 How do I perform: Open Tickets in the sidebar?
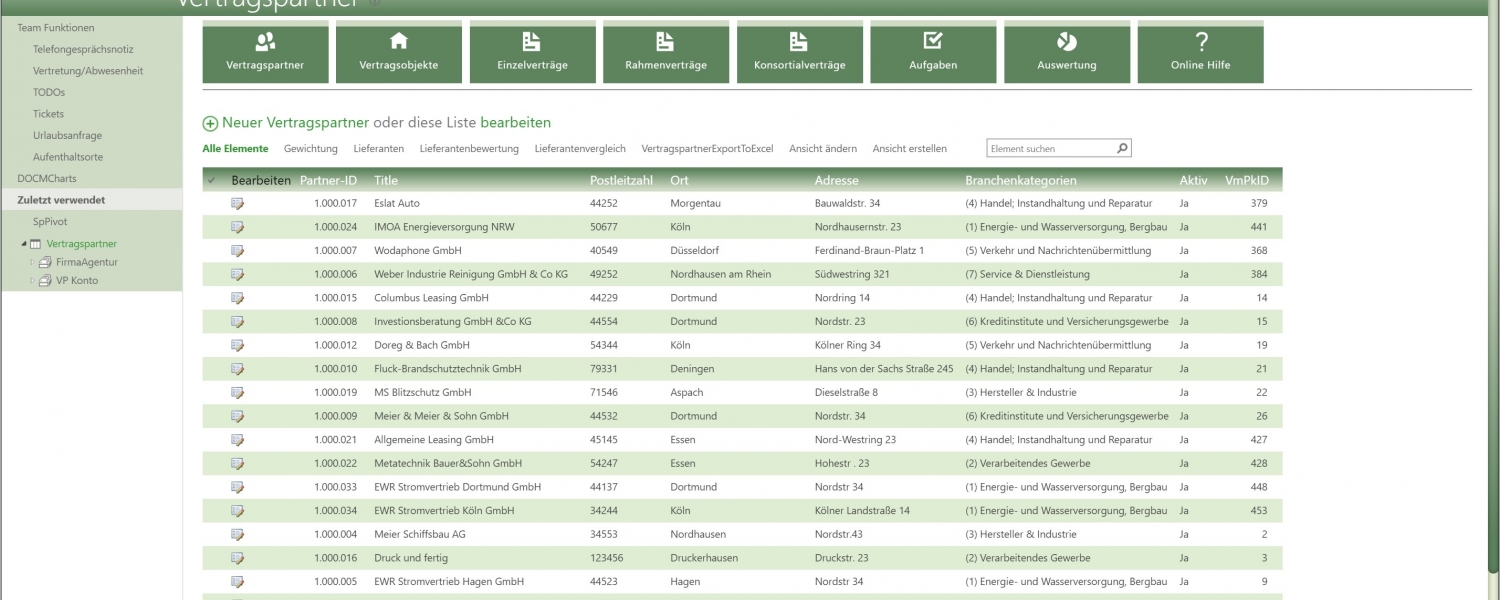48,114
